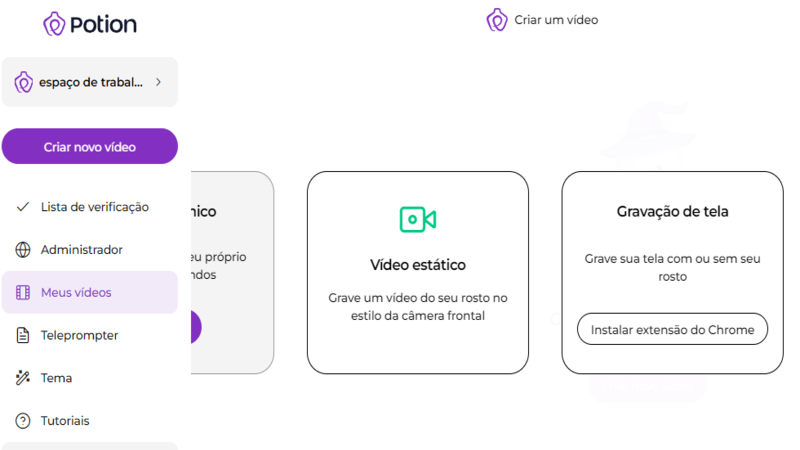This screenshot has height=450, width=800.
Task: Click Instalar extensão do Chrome button
Action: tap(672, 329)
